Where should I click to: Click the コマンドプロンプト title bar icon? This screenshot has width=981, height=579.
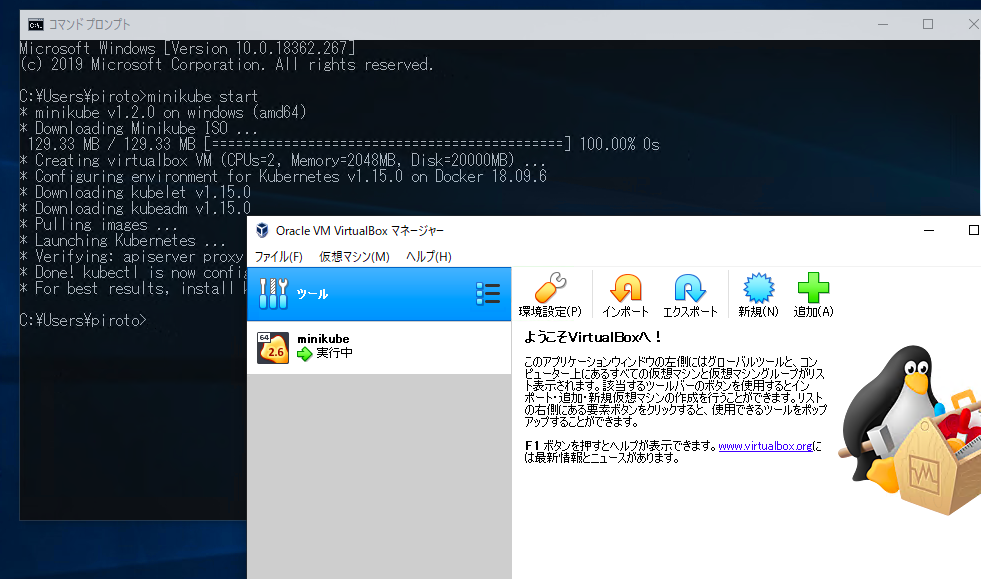(x=35, y=24)
